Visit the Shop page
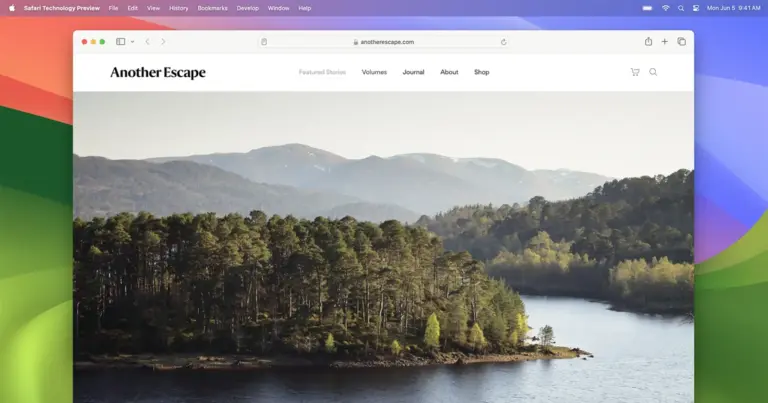The width and height of the screenshot is (768, 403). tap(481, 72)
